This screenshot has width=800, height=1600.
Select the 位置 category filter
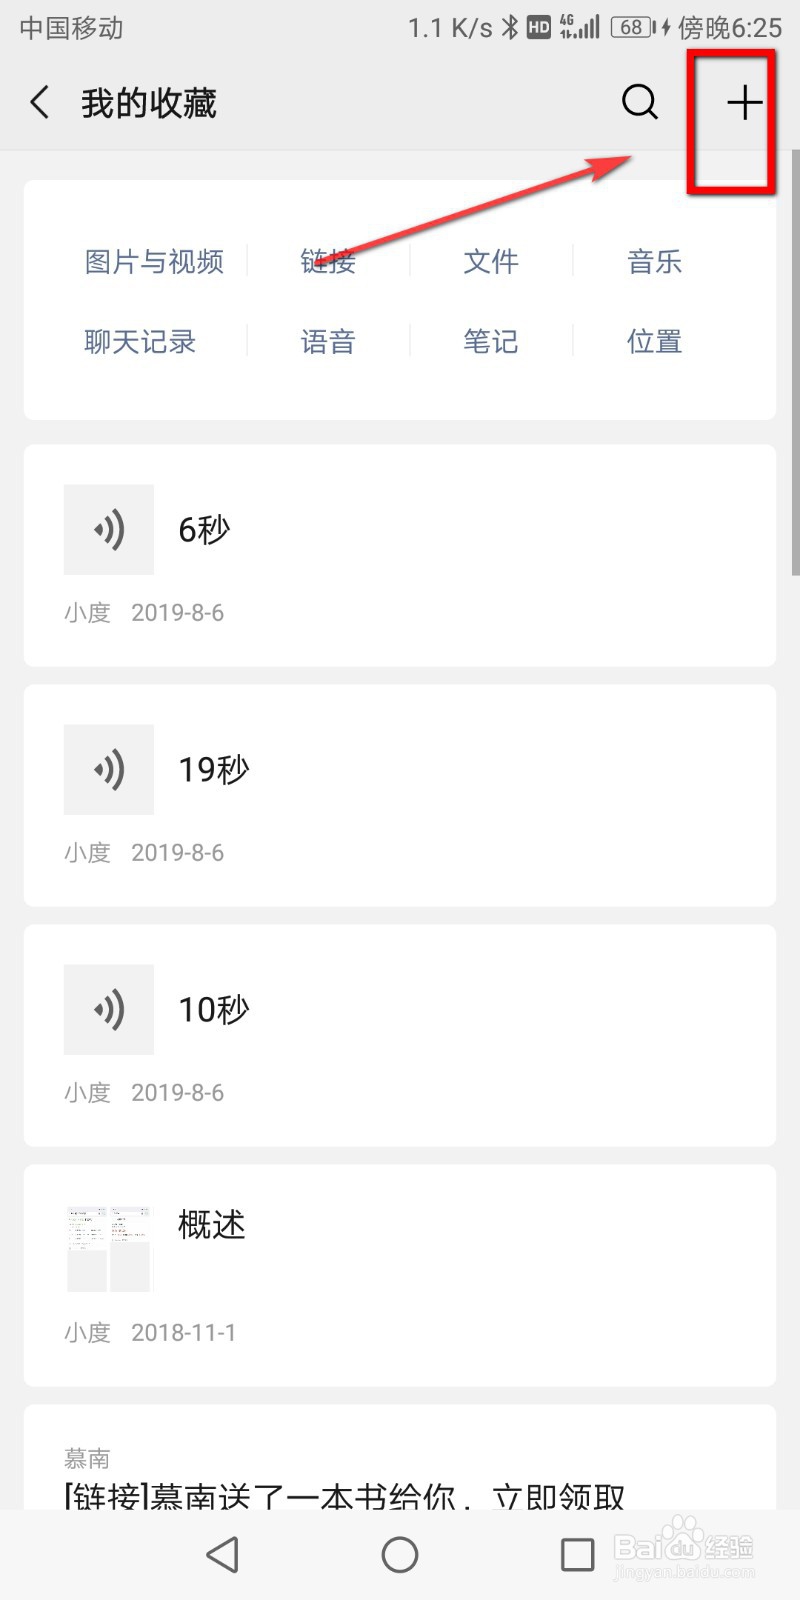point(654,342)
